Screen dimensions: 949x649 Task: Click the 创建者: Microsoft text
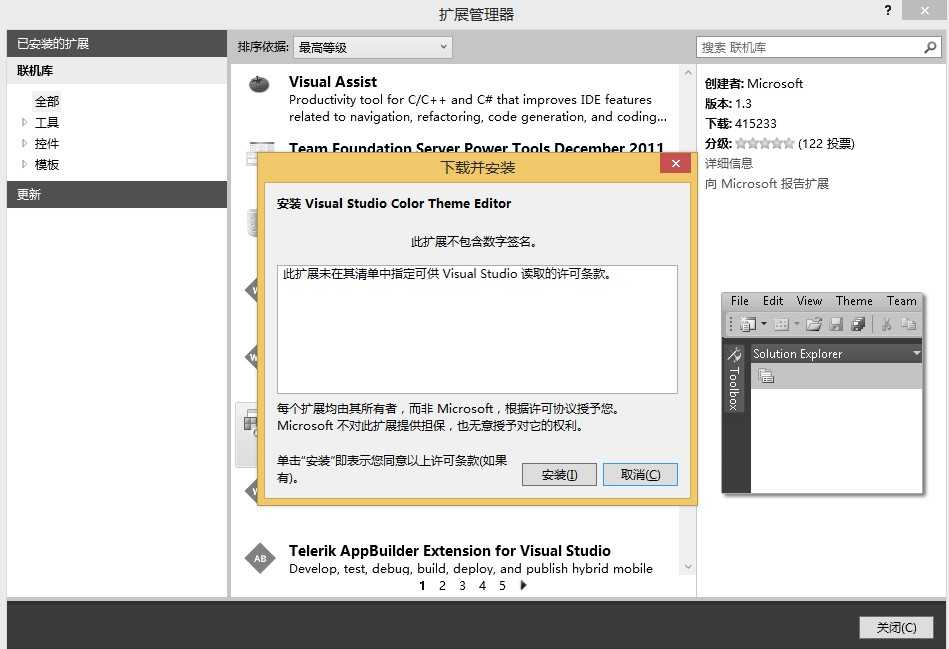pyautogui.click(x=754, y=84)
